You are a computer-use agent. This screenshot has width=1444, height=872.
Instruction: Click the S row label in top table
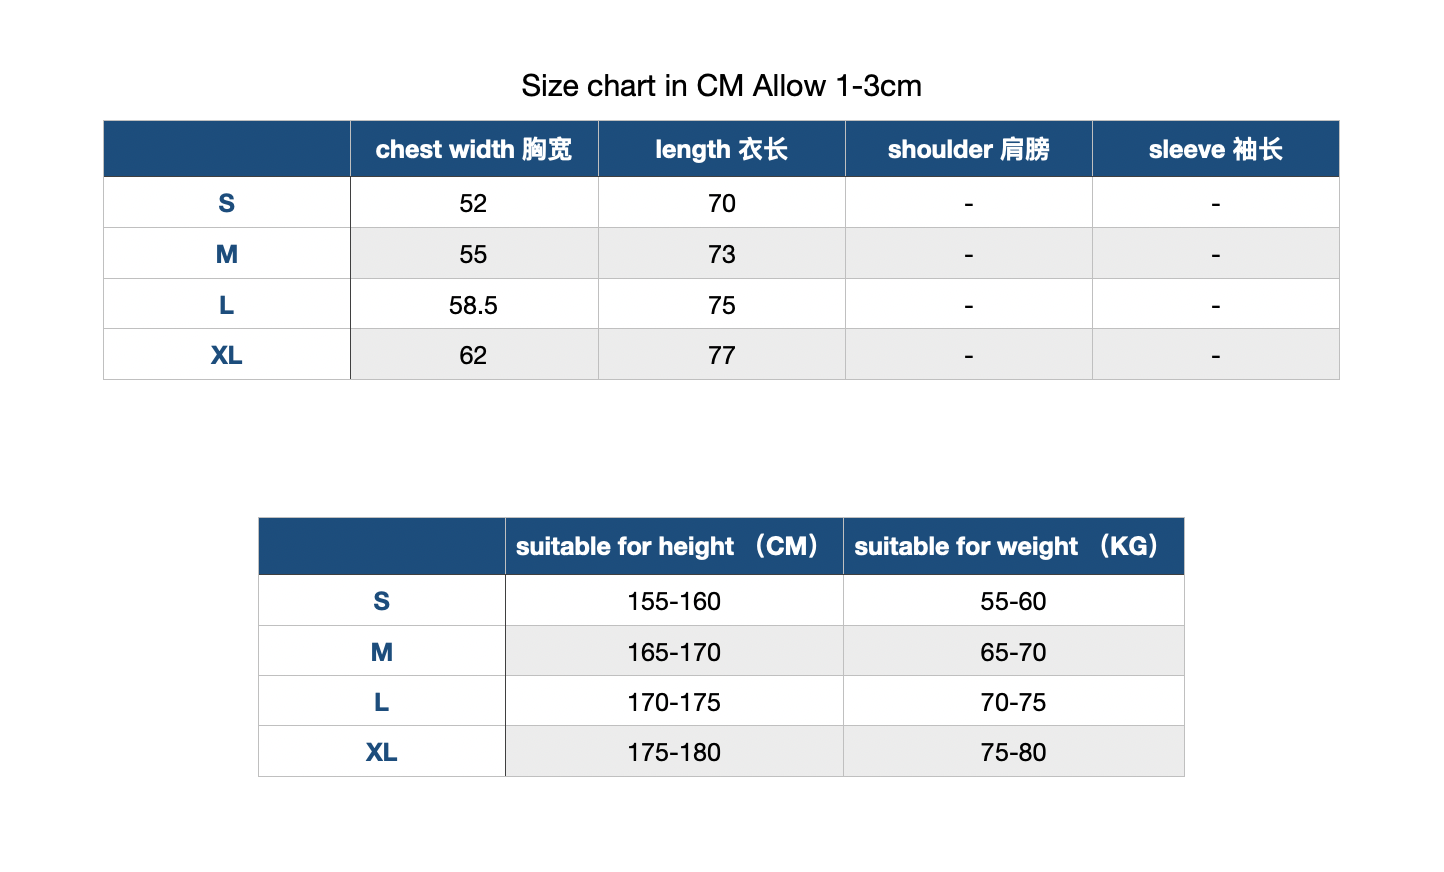227,203
